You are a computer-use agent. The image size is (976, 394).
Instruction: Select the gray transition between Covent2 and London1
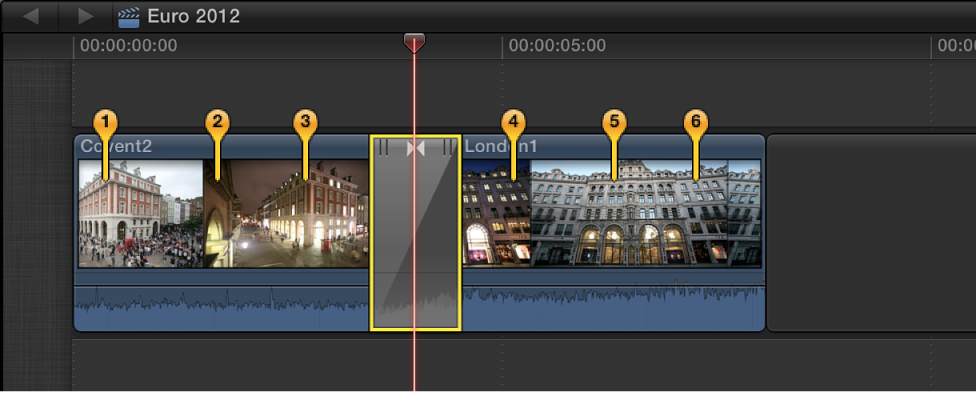click(x=416, y=232)
